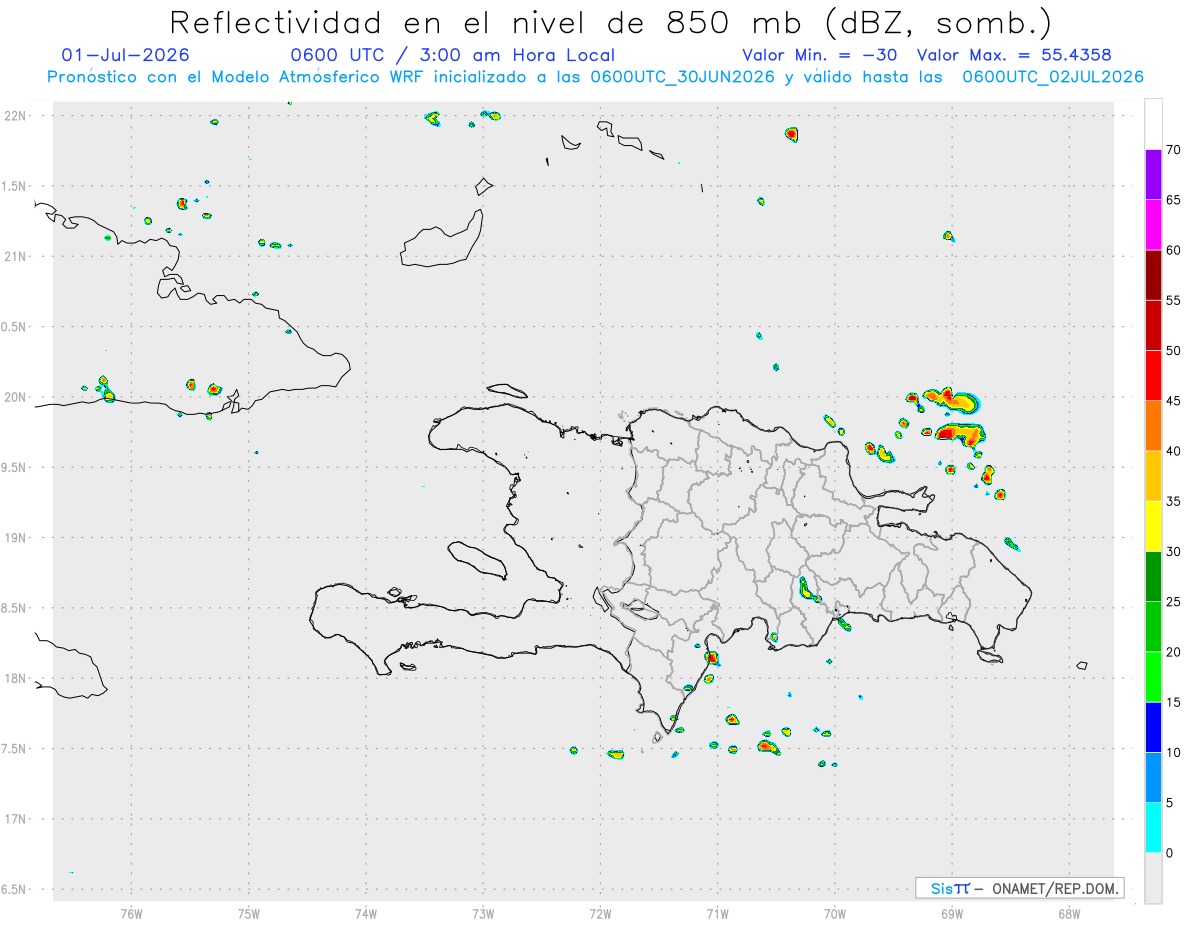This screenshot has height=927, width=1200.
Task: Click the '68W' longitude axis label
Action: pyautogui.click(x=1069, y=914)
